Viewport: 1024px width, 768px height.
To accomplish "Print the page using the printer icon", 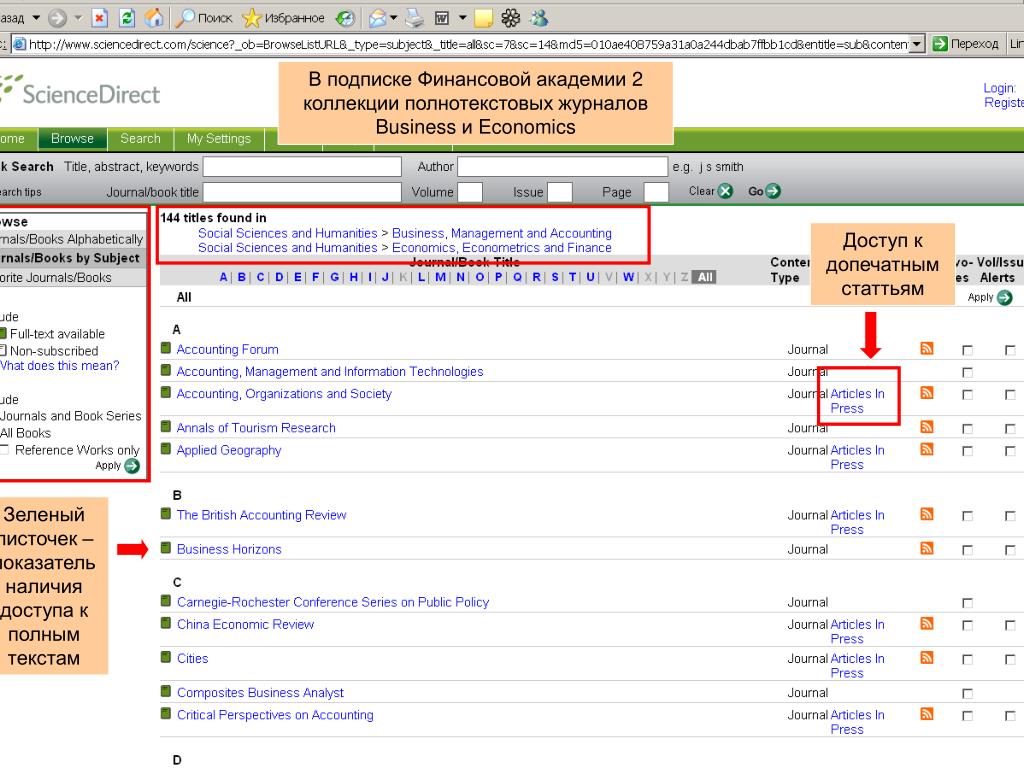I will click(414, 18).
